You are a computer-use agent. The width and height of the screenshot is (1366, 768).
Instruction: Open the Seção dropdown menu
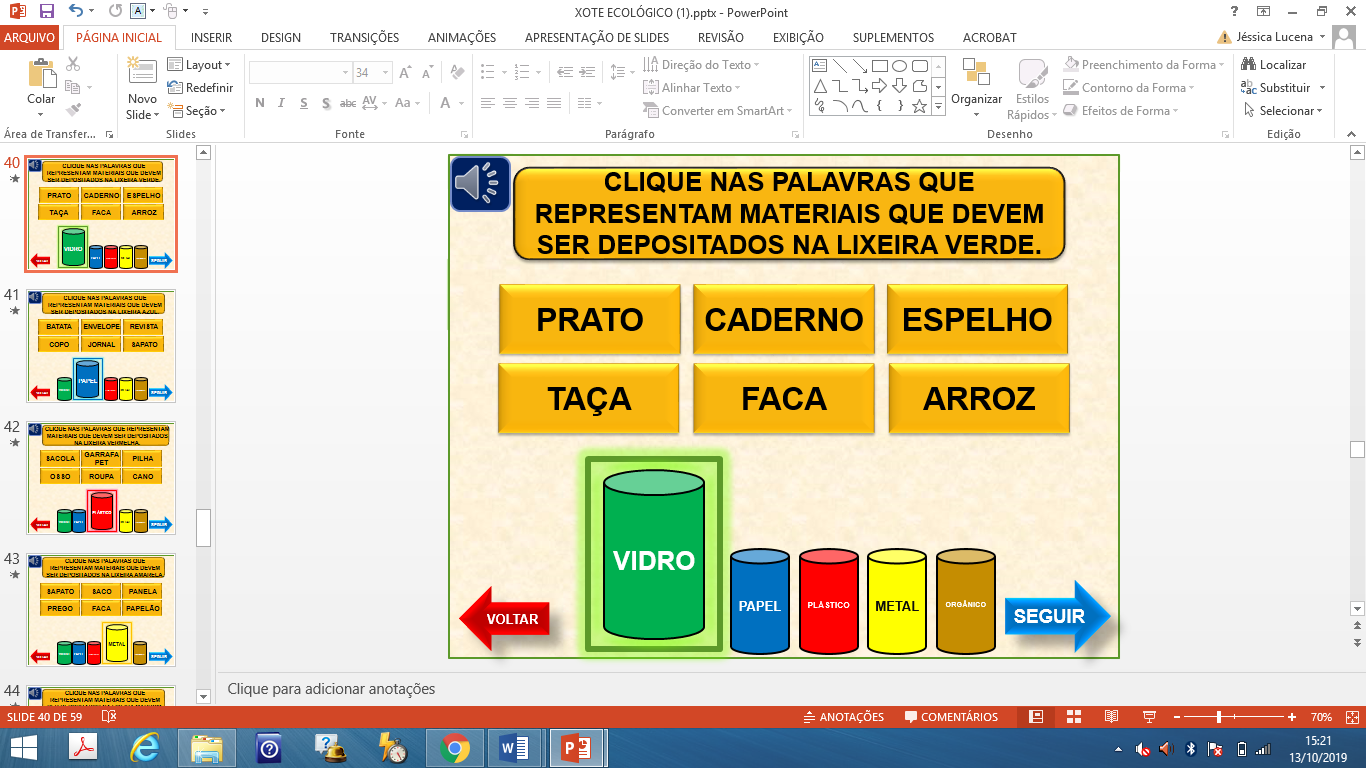[x=205, y=111]
